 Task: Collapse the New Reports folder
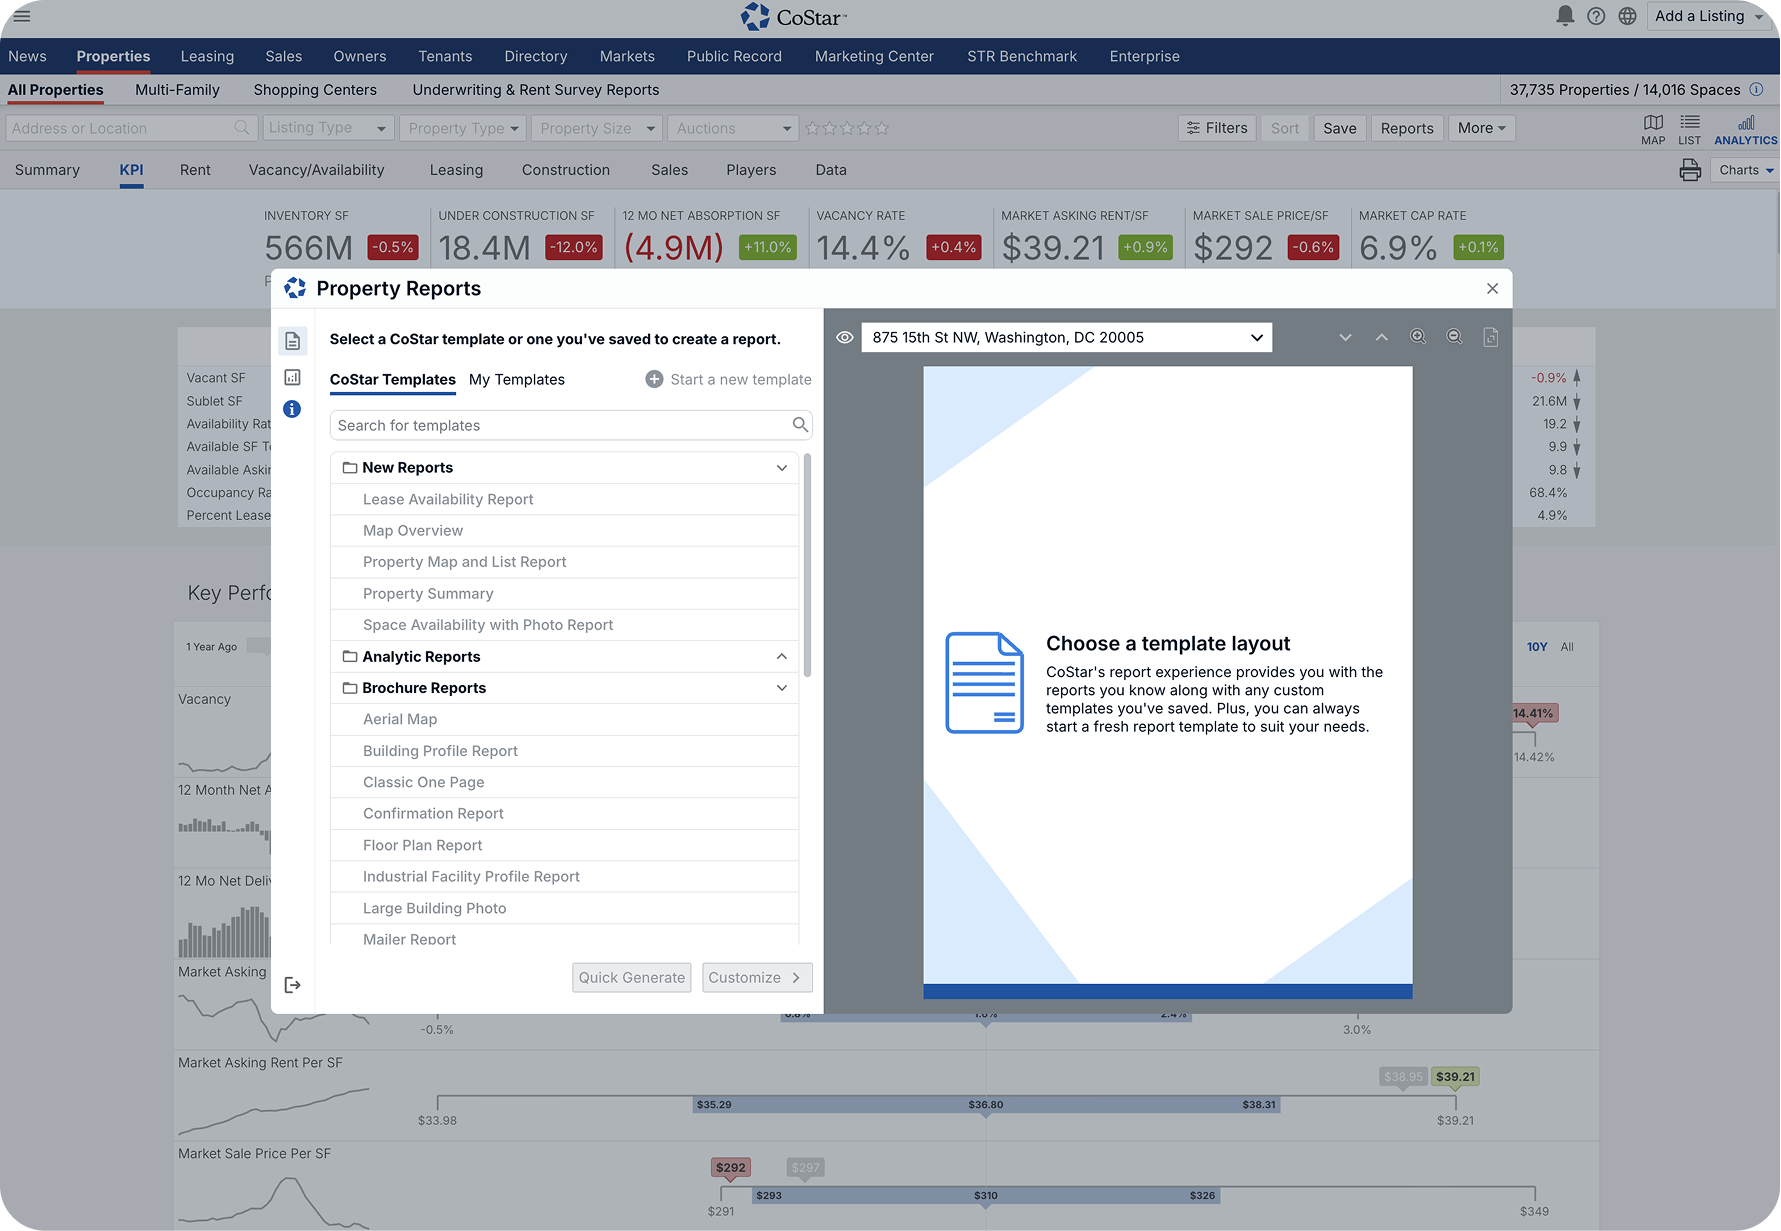click(x=781, y=468)
